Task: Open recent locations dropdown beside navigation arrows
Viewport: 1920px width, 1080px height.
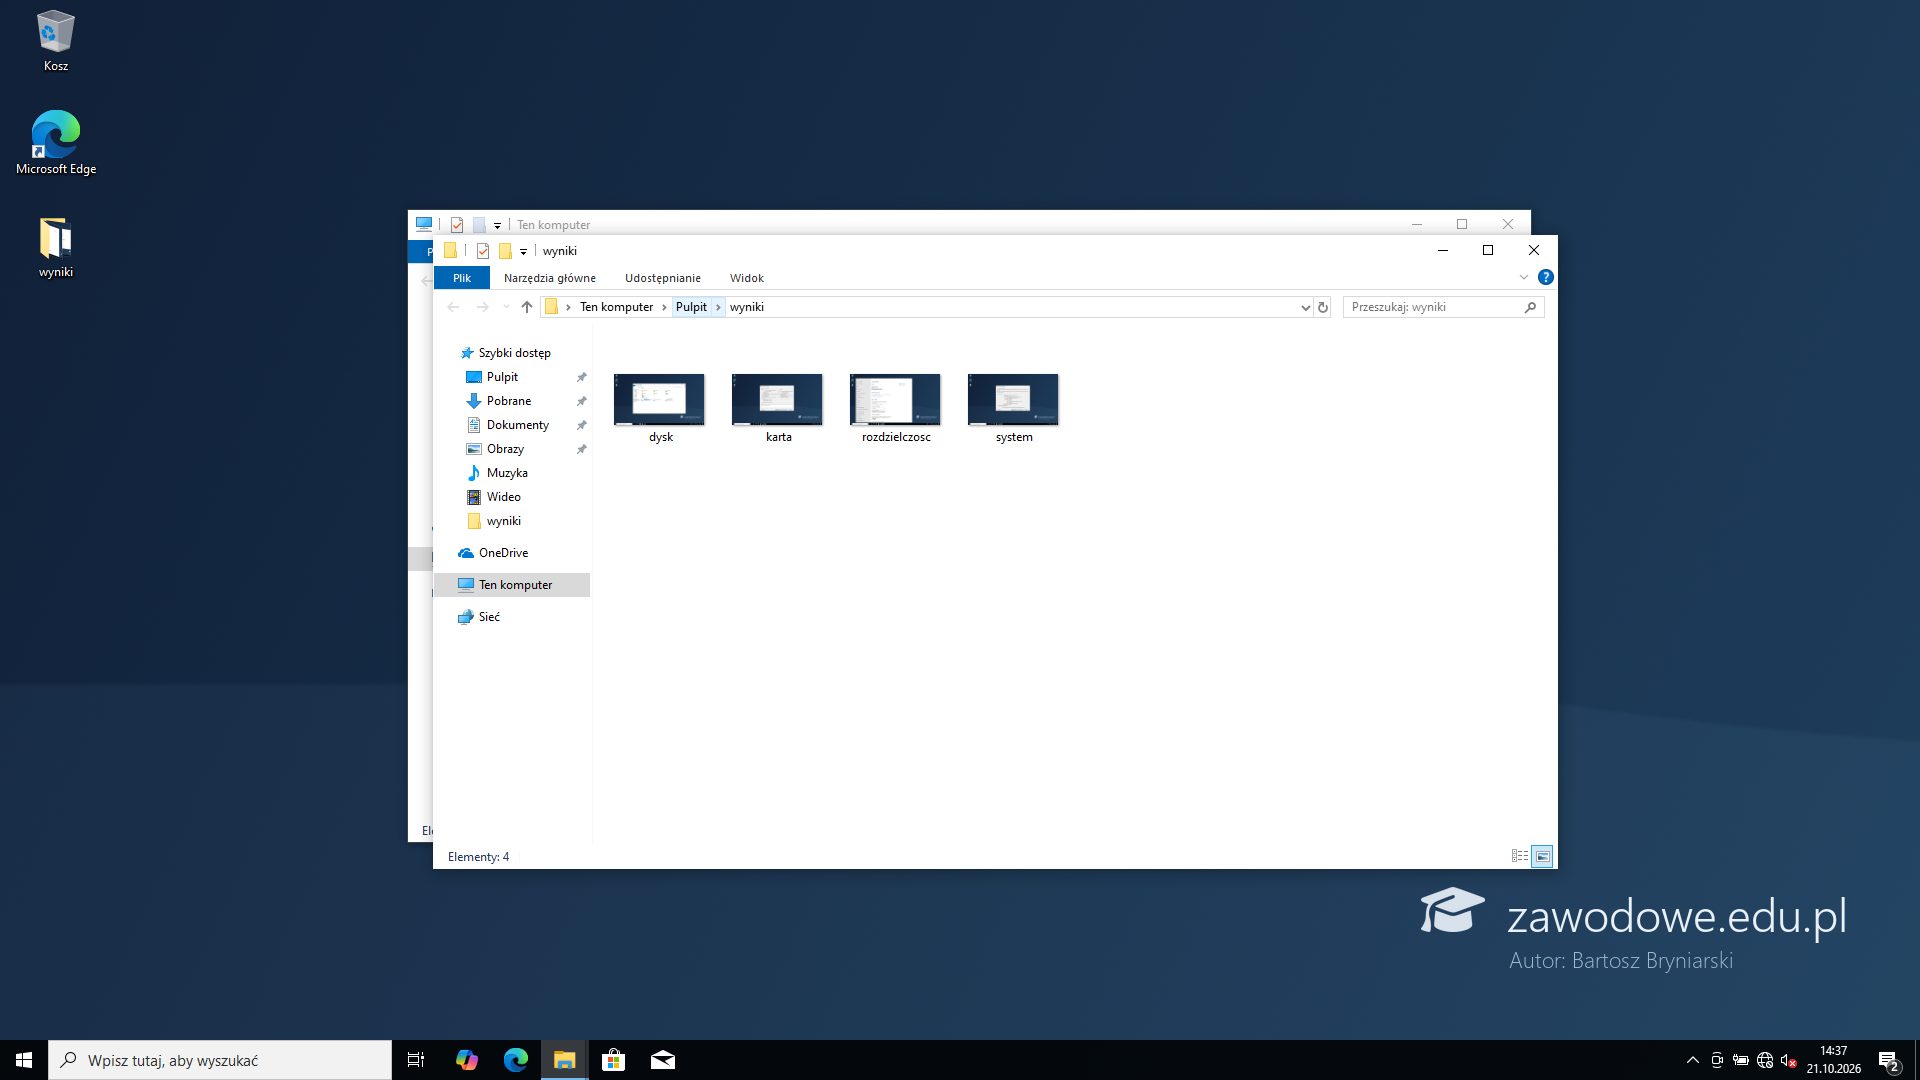Action: [506, 307]
